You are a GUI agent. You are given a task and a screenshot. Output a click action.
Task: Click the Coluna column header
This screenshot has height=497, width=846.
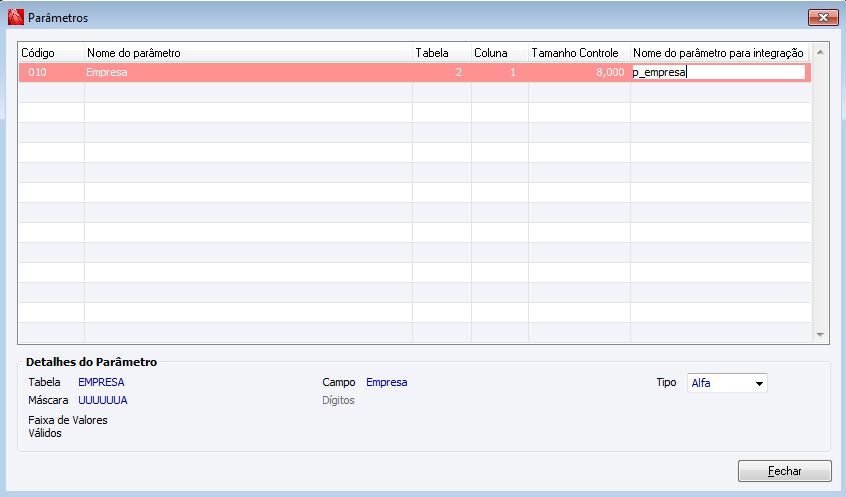coord(500,53)
